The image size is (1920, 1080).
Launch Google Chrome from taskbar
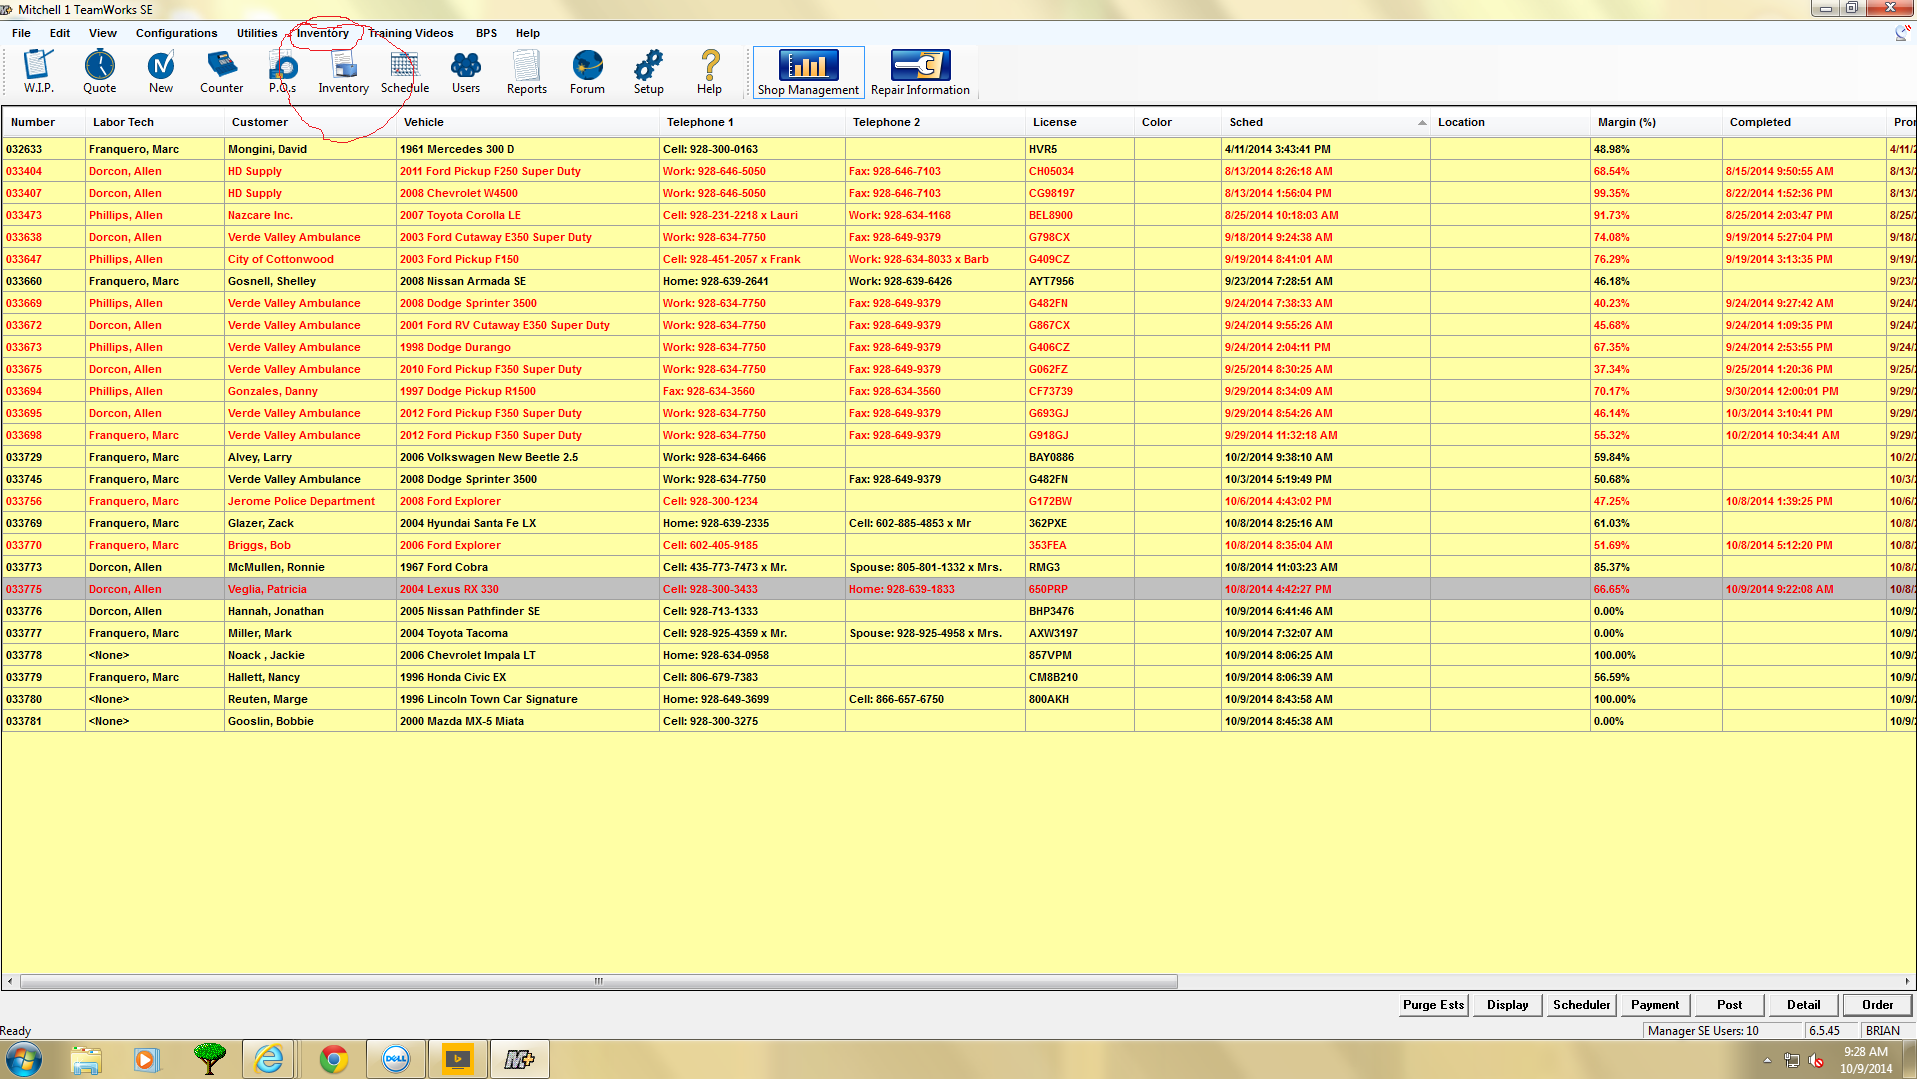click(x=334, y=1059)
